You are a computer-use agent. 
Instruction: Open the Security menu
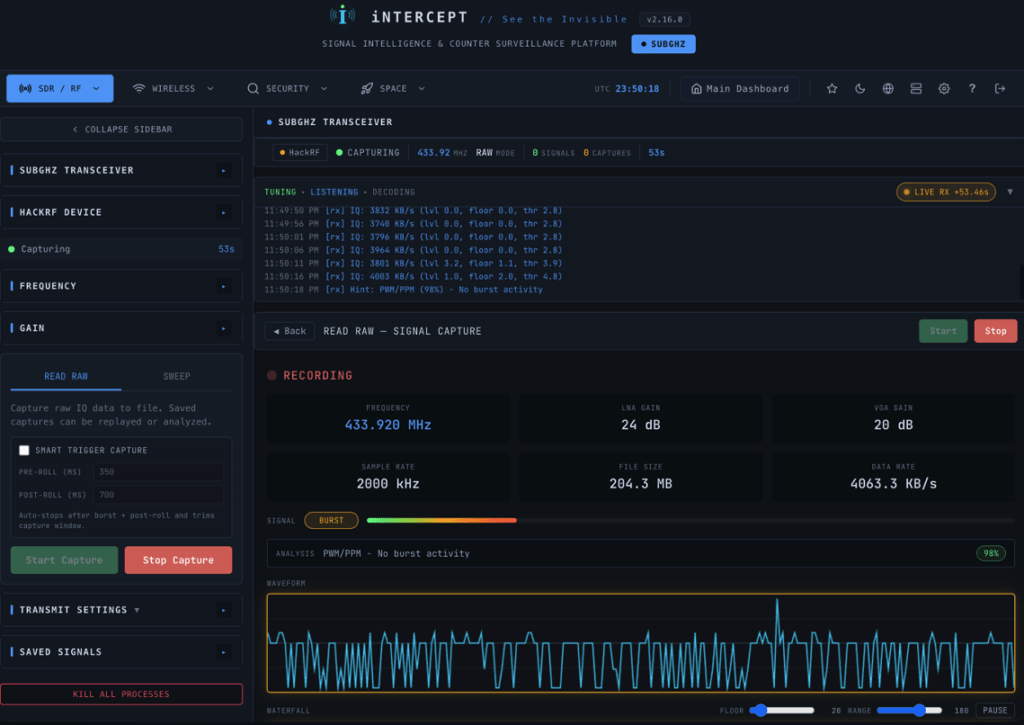[288, 88]
